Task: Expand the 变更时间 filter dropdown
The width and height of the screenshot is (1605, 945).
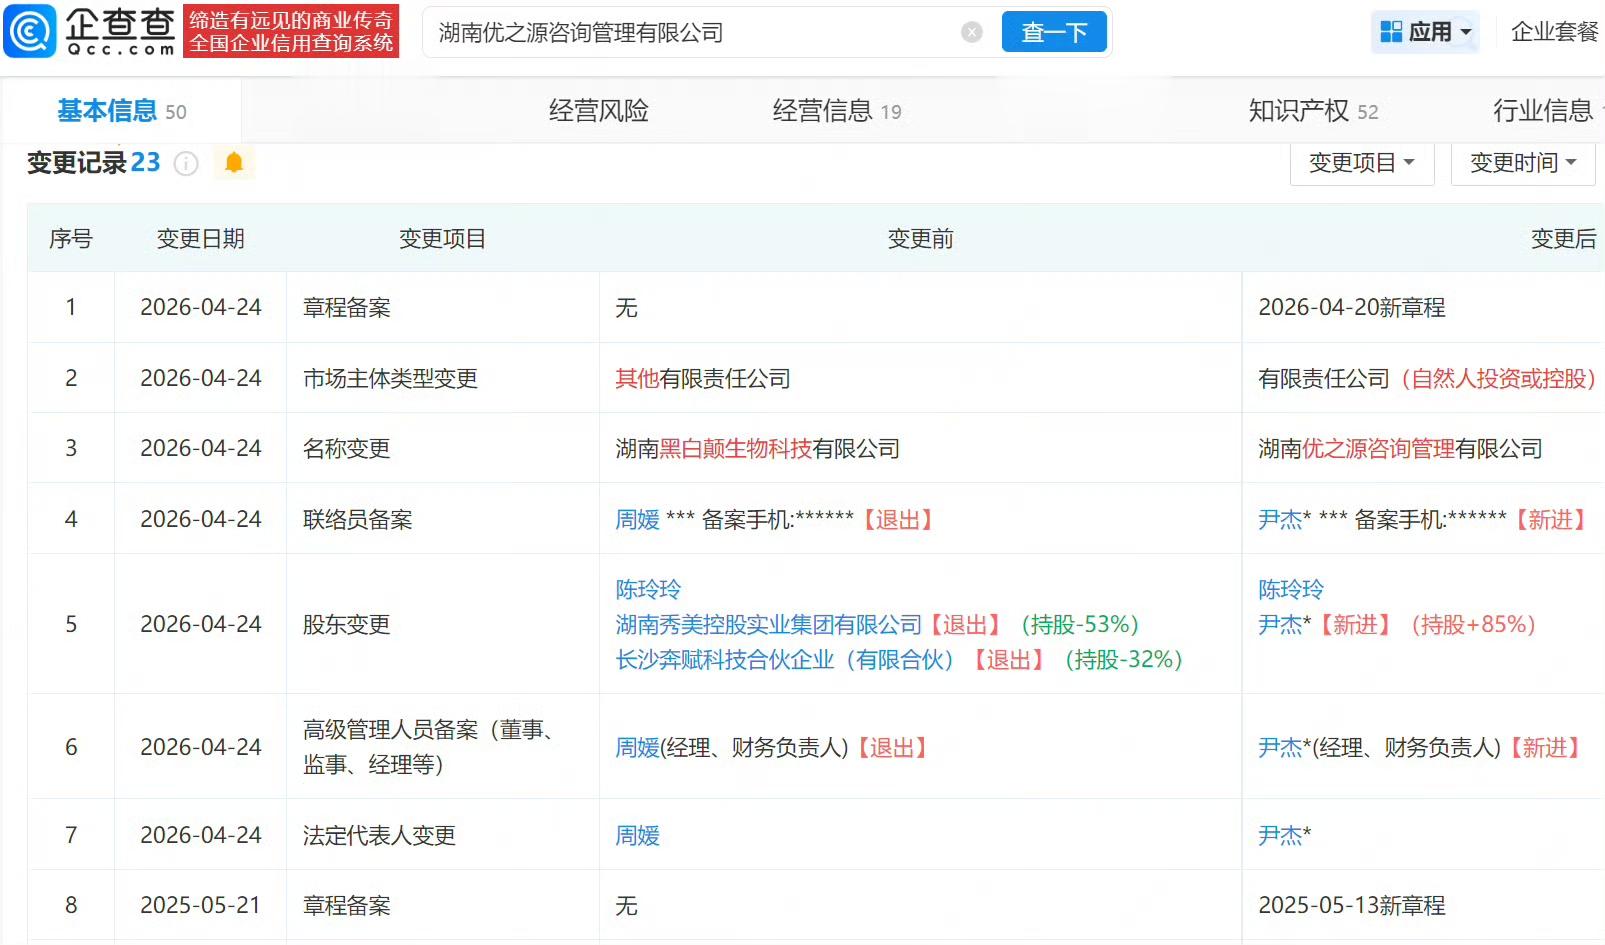Action: point(1523,162)
